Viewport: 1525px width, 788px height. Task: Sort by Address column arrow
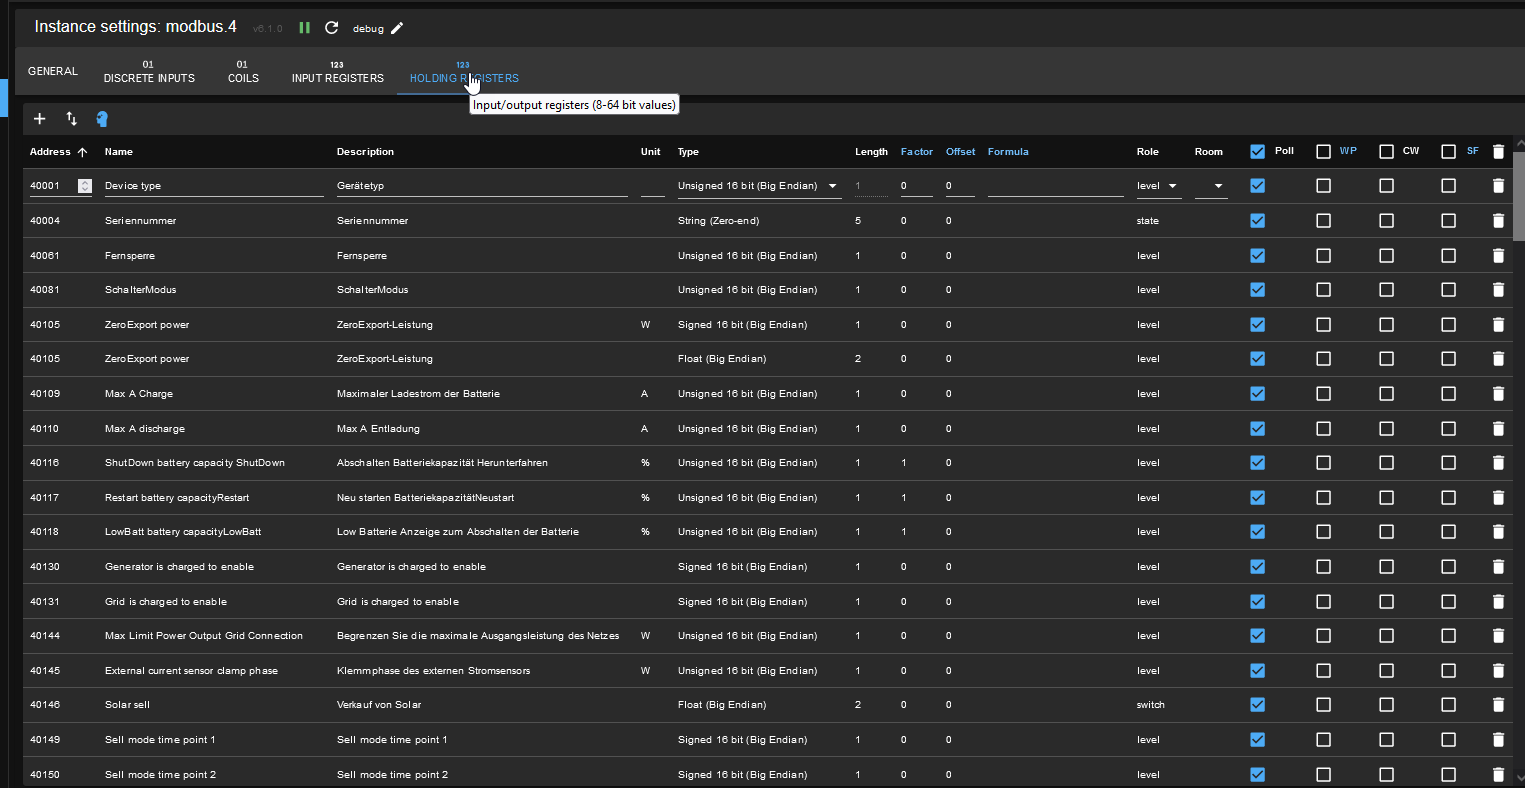tap(82, 152)
